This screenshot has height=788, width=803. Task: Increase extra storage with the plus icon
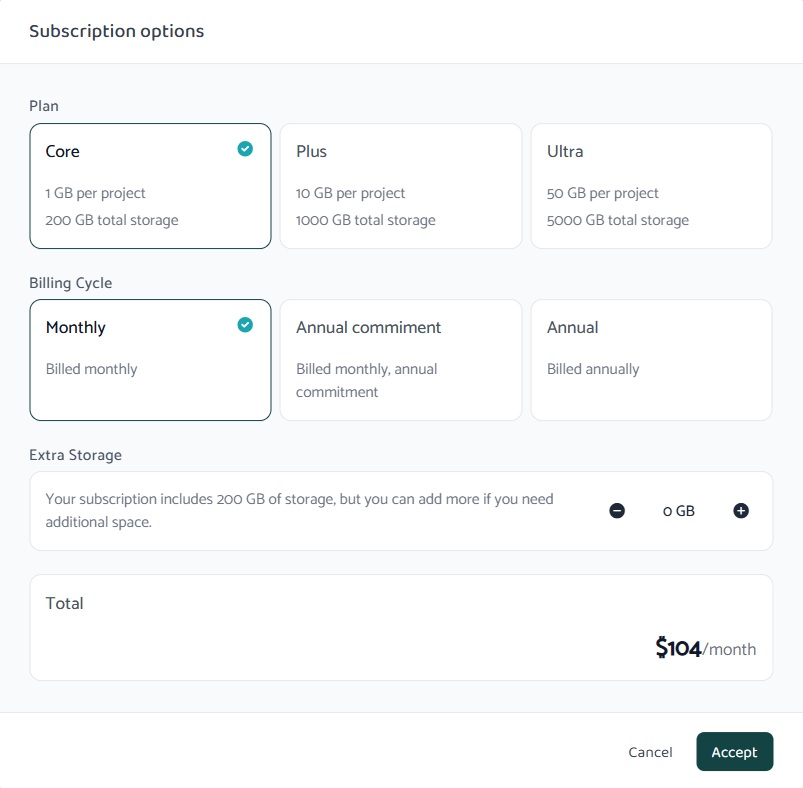point(741,511)
